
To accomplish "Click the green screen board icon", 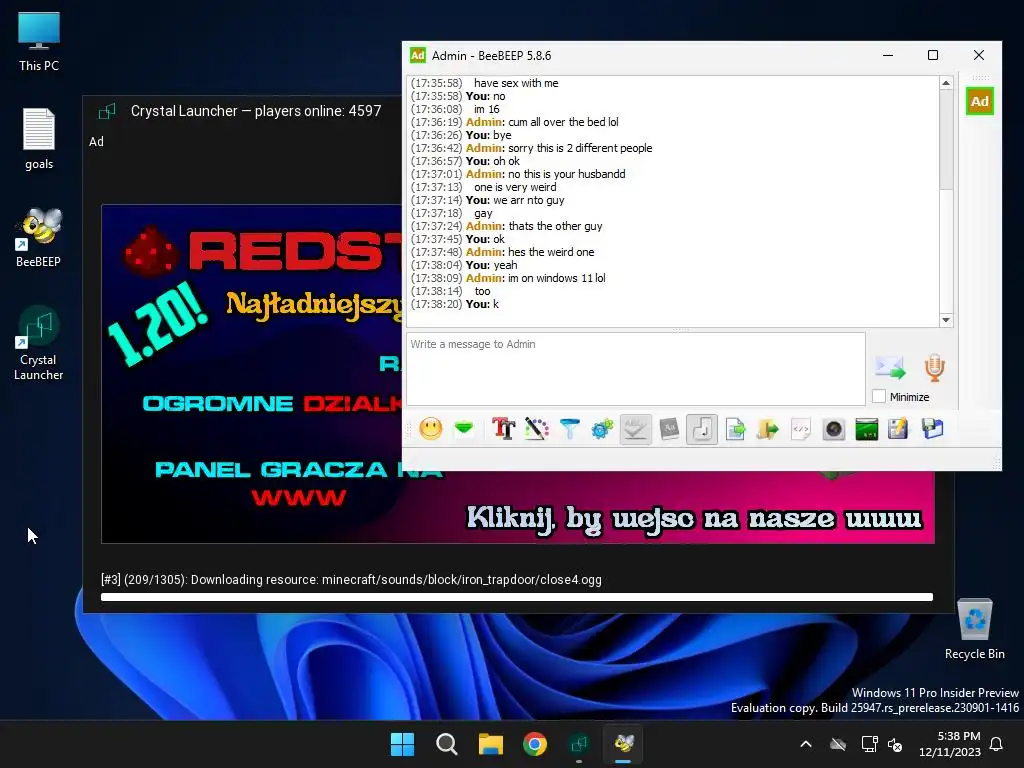I will coord(867,429).
